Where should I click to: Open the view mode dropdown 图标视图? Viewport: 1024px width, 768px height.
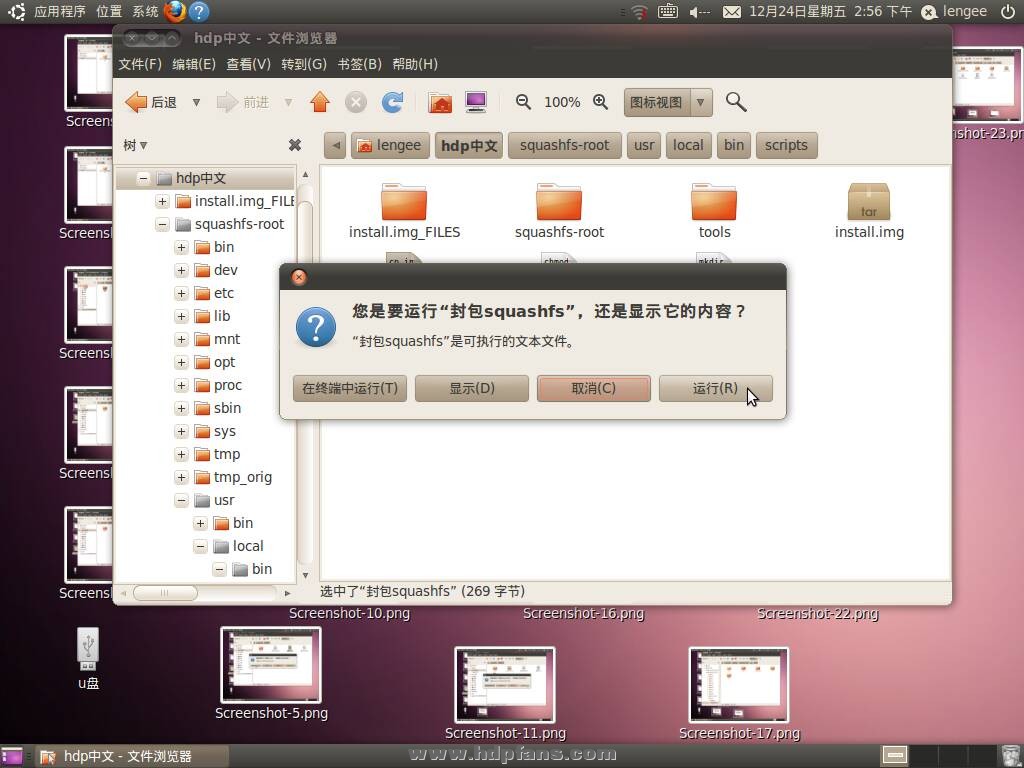(x=667, y=103)
